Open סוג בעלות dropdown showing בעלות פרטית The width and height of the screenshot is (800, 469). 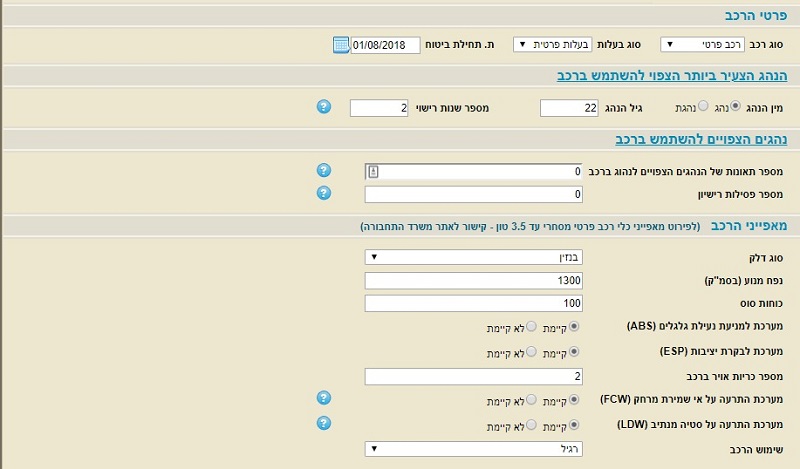553,44
